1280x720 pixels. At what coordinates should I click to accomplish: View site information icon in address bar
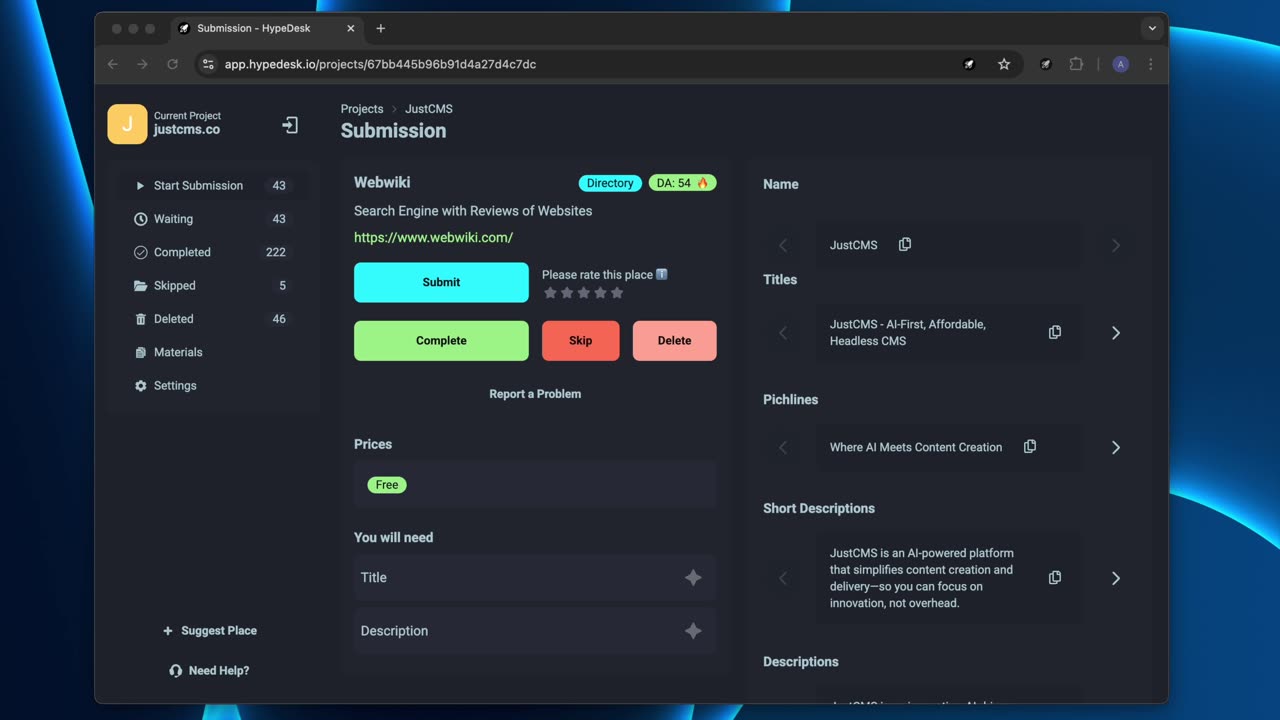208,64
